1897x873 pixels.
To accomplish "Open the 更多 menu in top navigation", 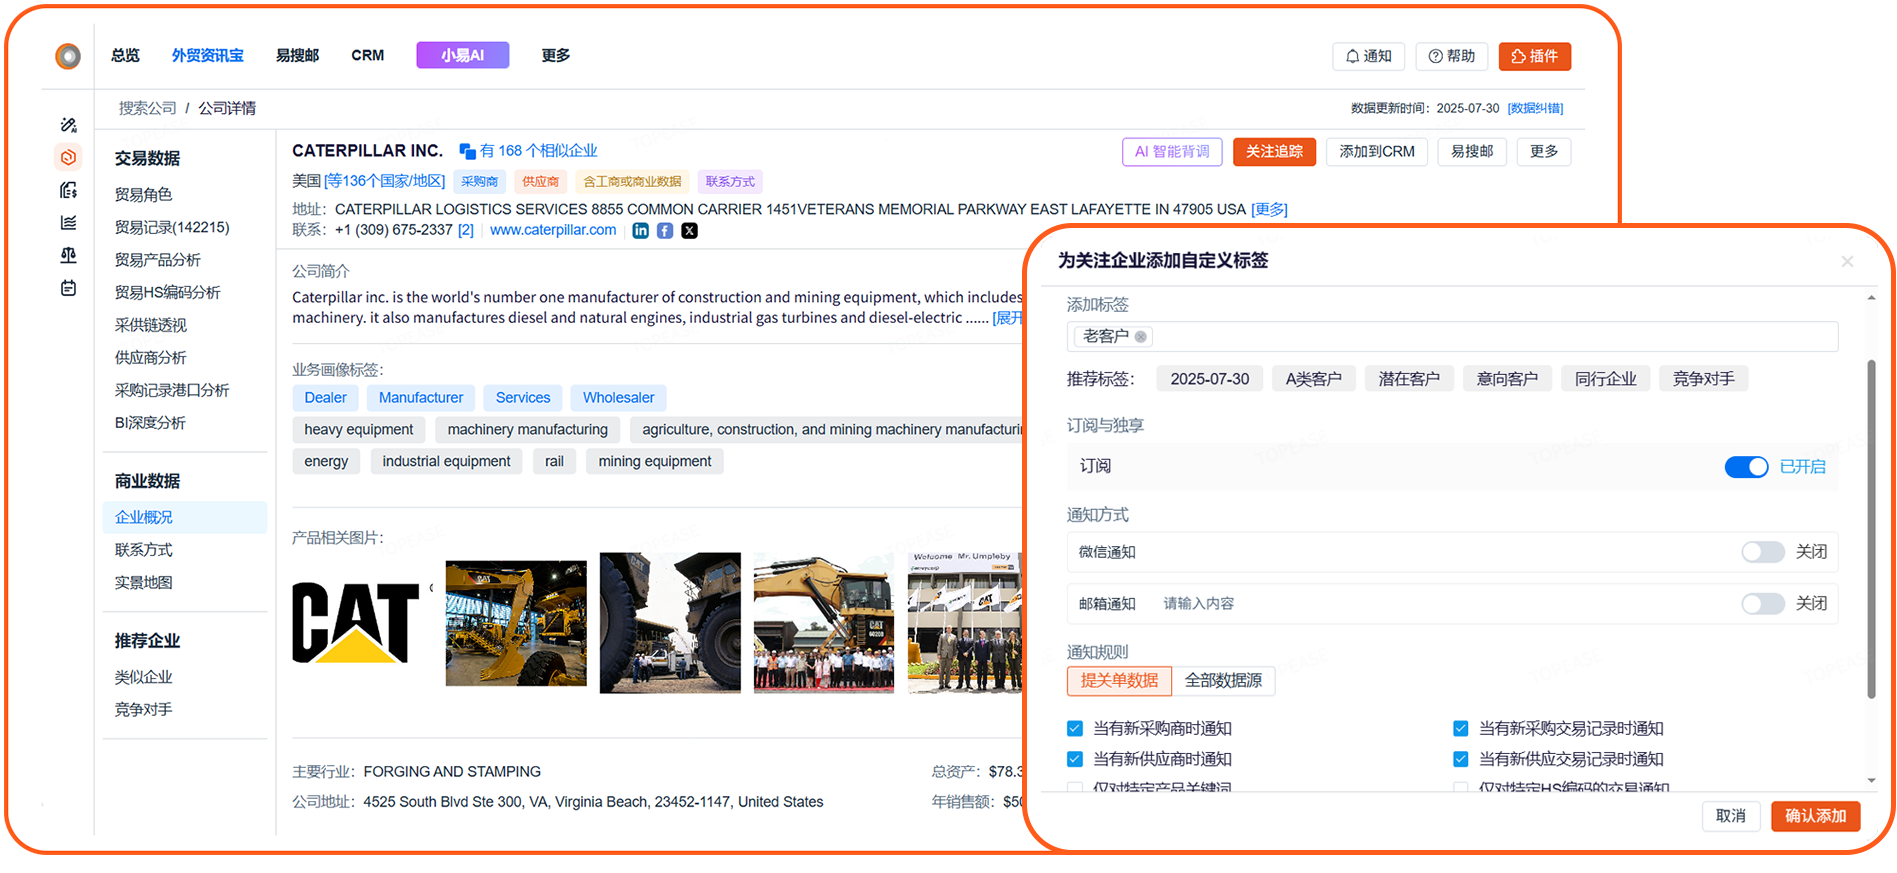I will coord(555,56).
